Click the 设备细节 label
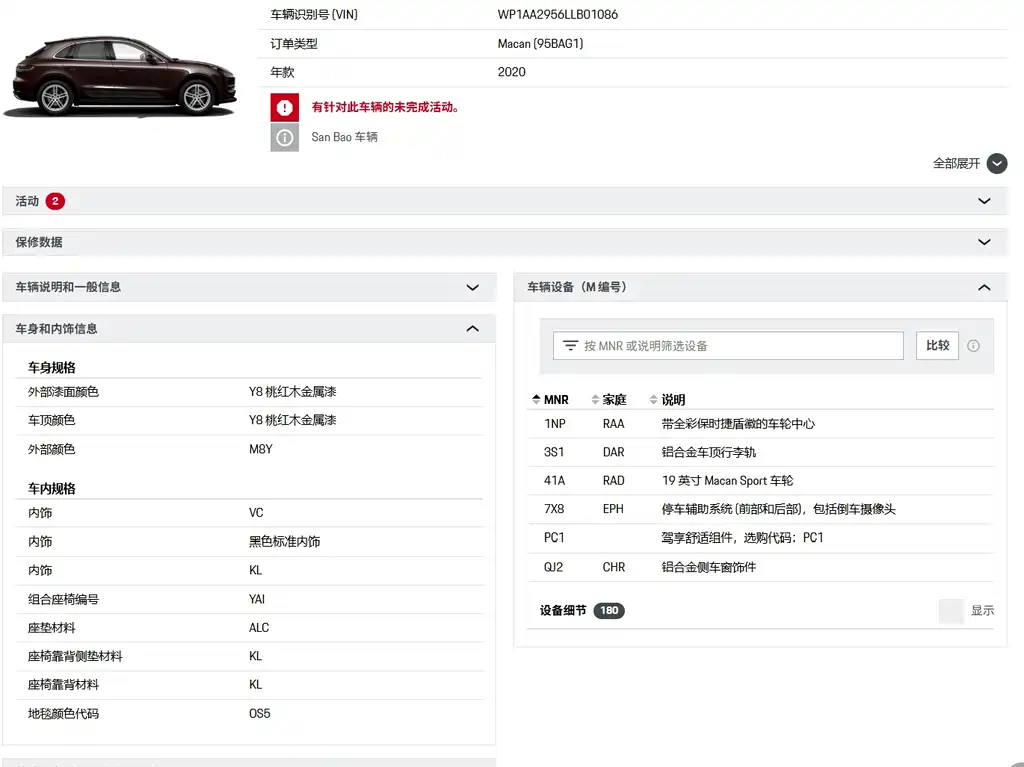1024x767 pixels. coord(563,610)
